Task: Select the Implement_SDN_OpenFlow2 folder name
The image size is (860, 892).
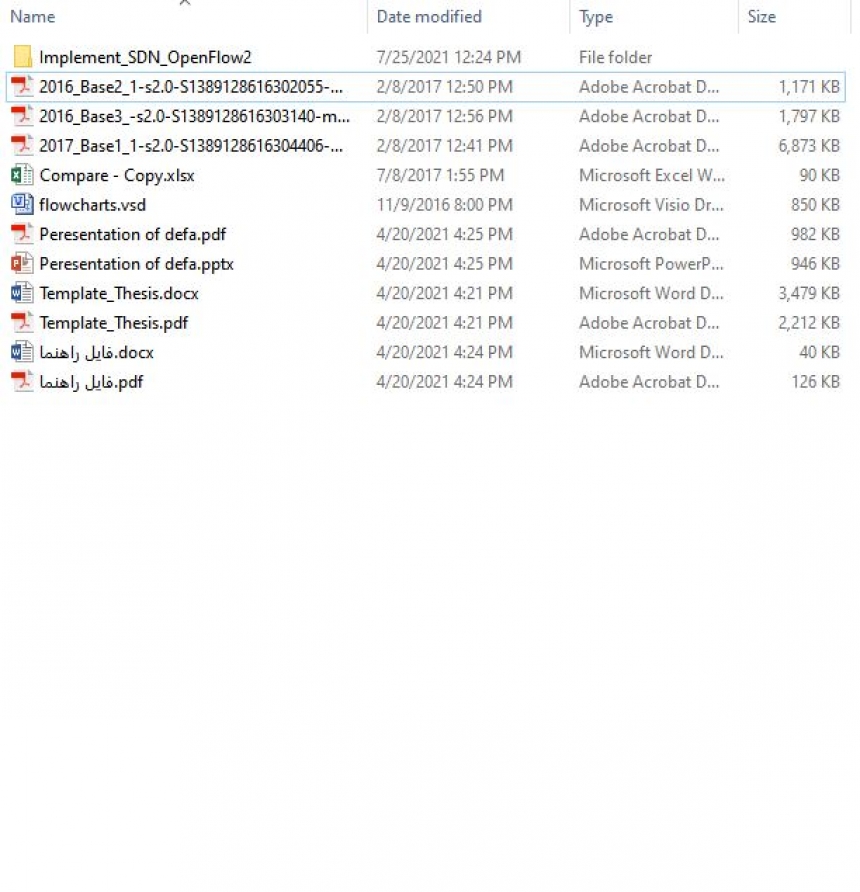Action: [145, 57]
